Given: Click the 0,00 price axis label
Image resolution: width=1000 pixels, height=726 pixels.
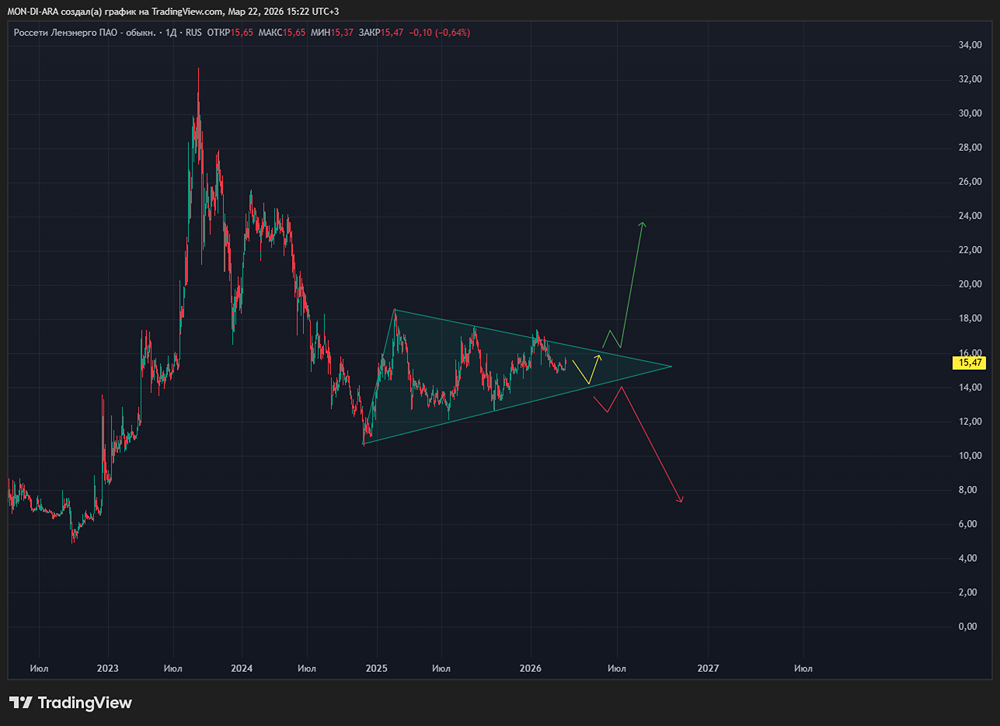Looking at the screenshot, I should (967, 626).
